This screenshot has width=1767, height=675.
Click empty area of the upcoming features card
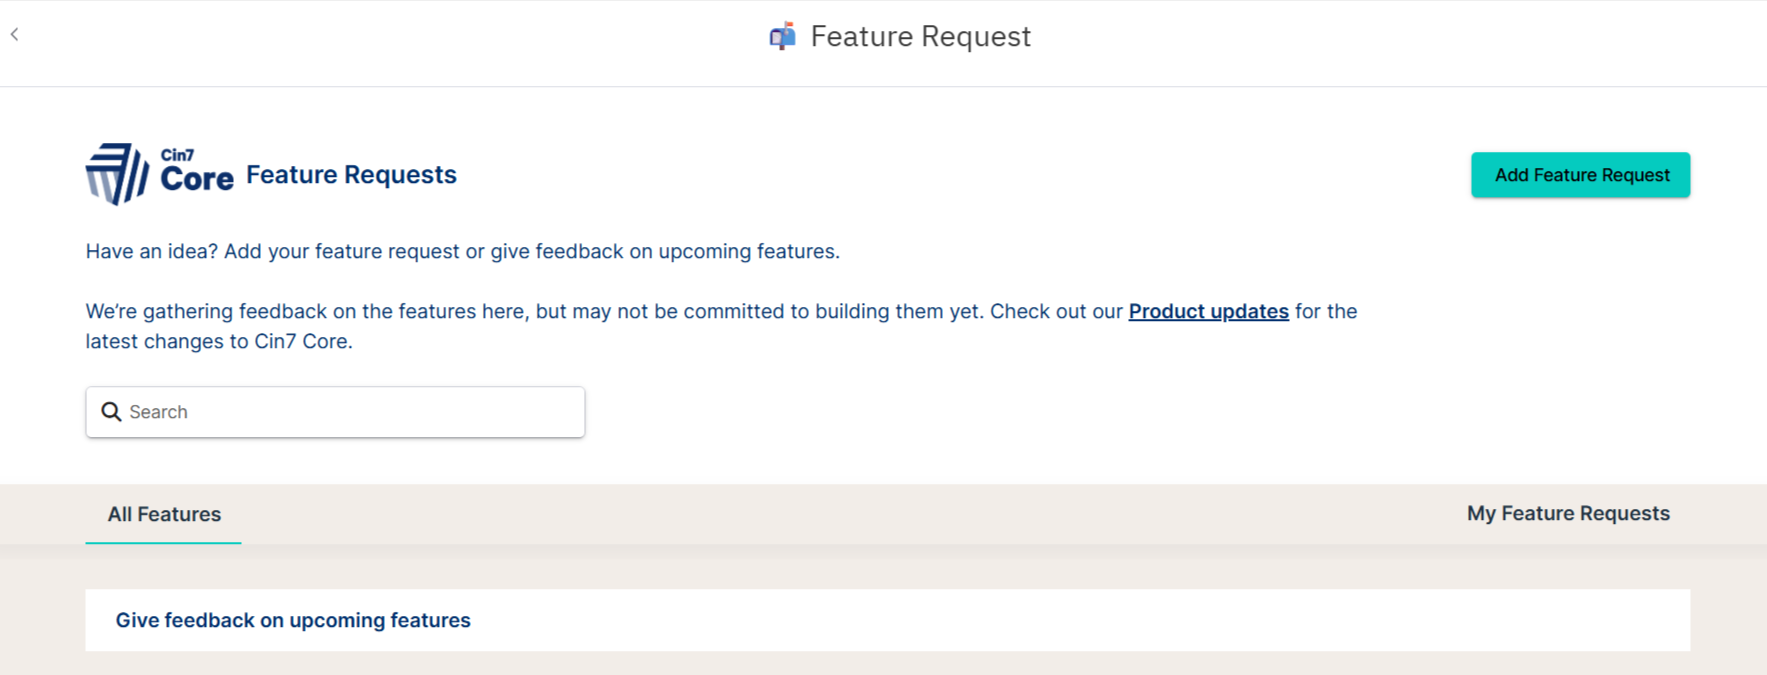1080,620
